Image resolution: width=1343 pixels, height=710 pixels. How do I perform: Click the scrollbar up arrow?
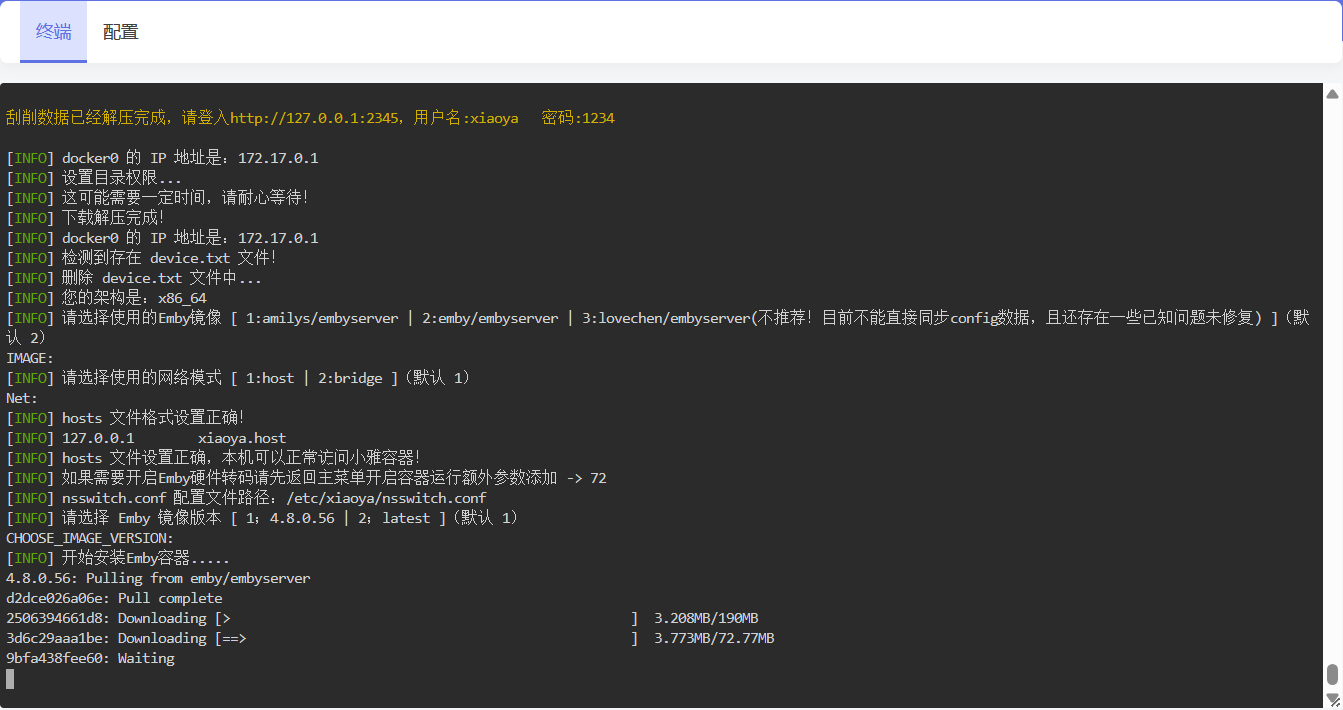click(x=1332, y=94)
